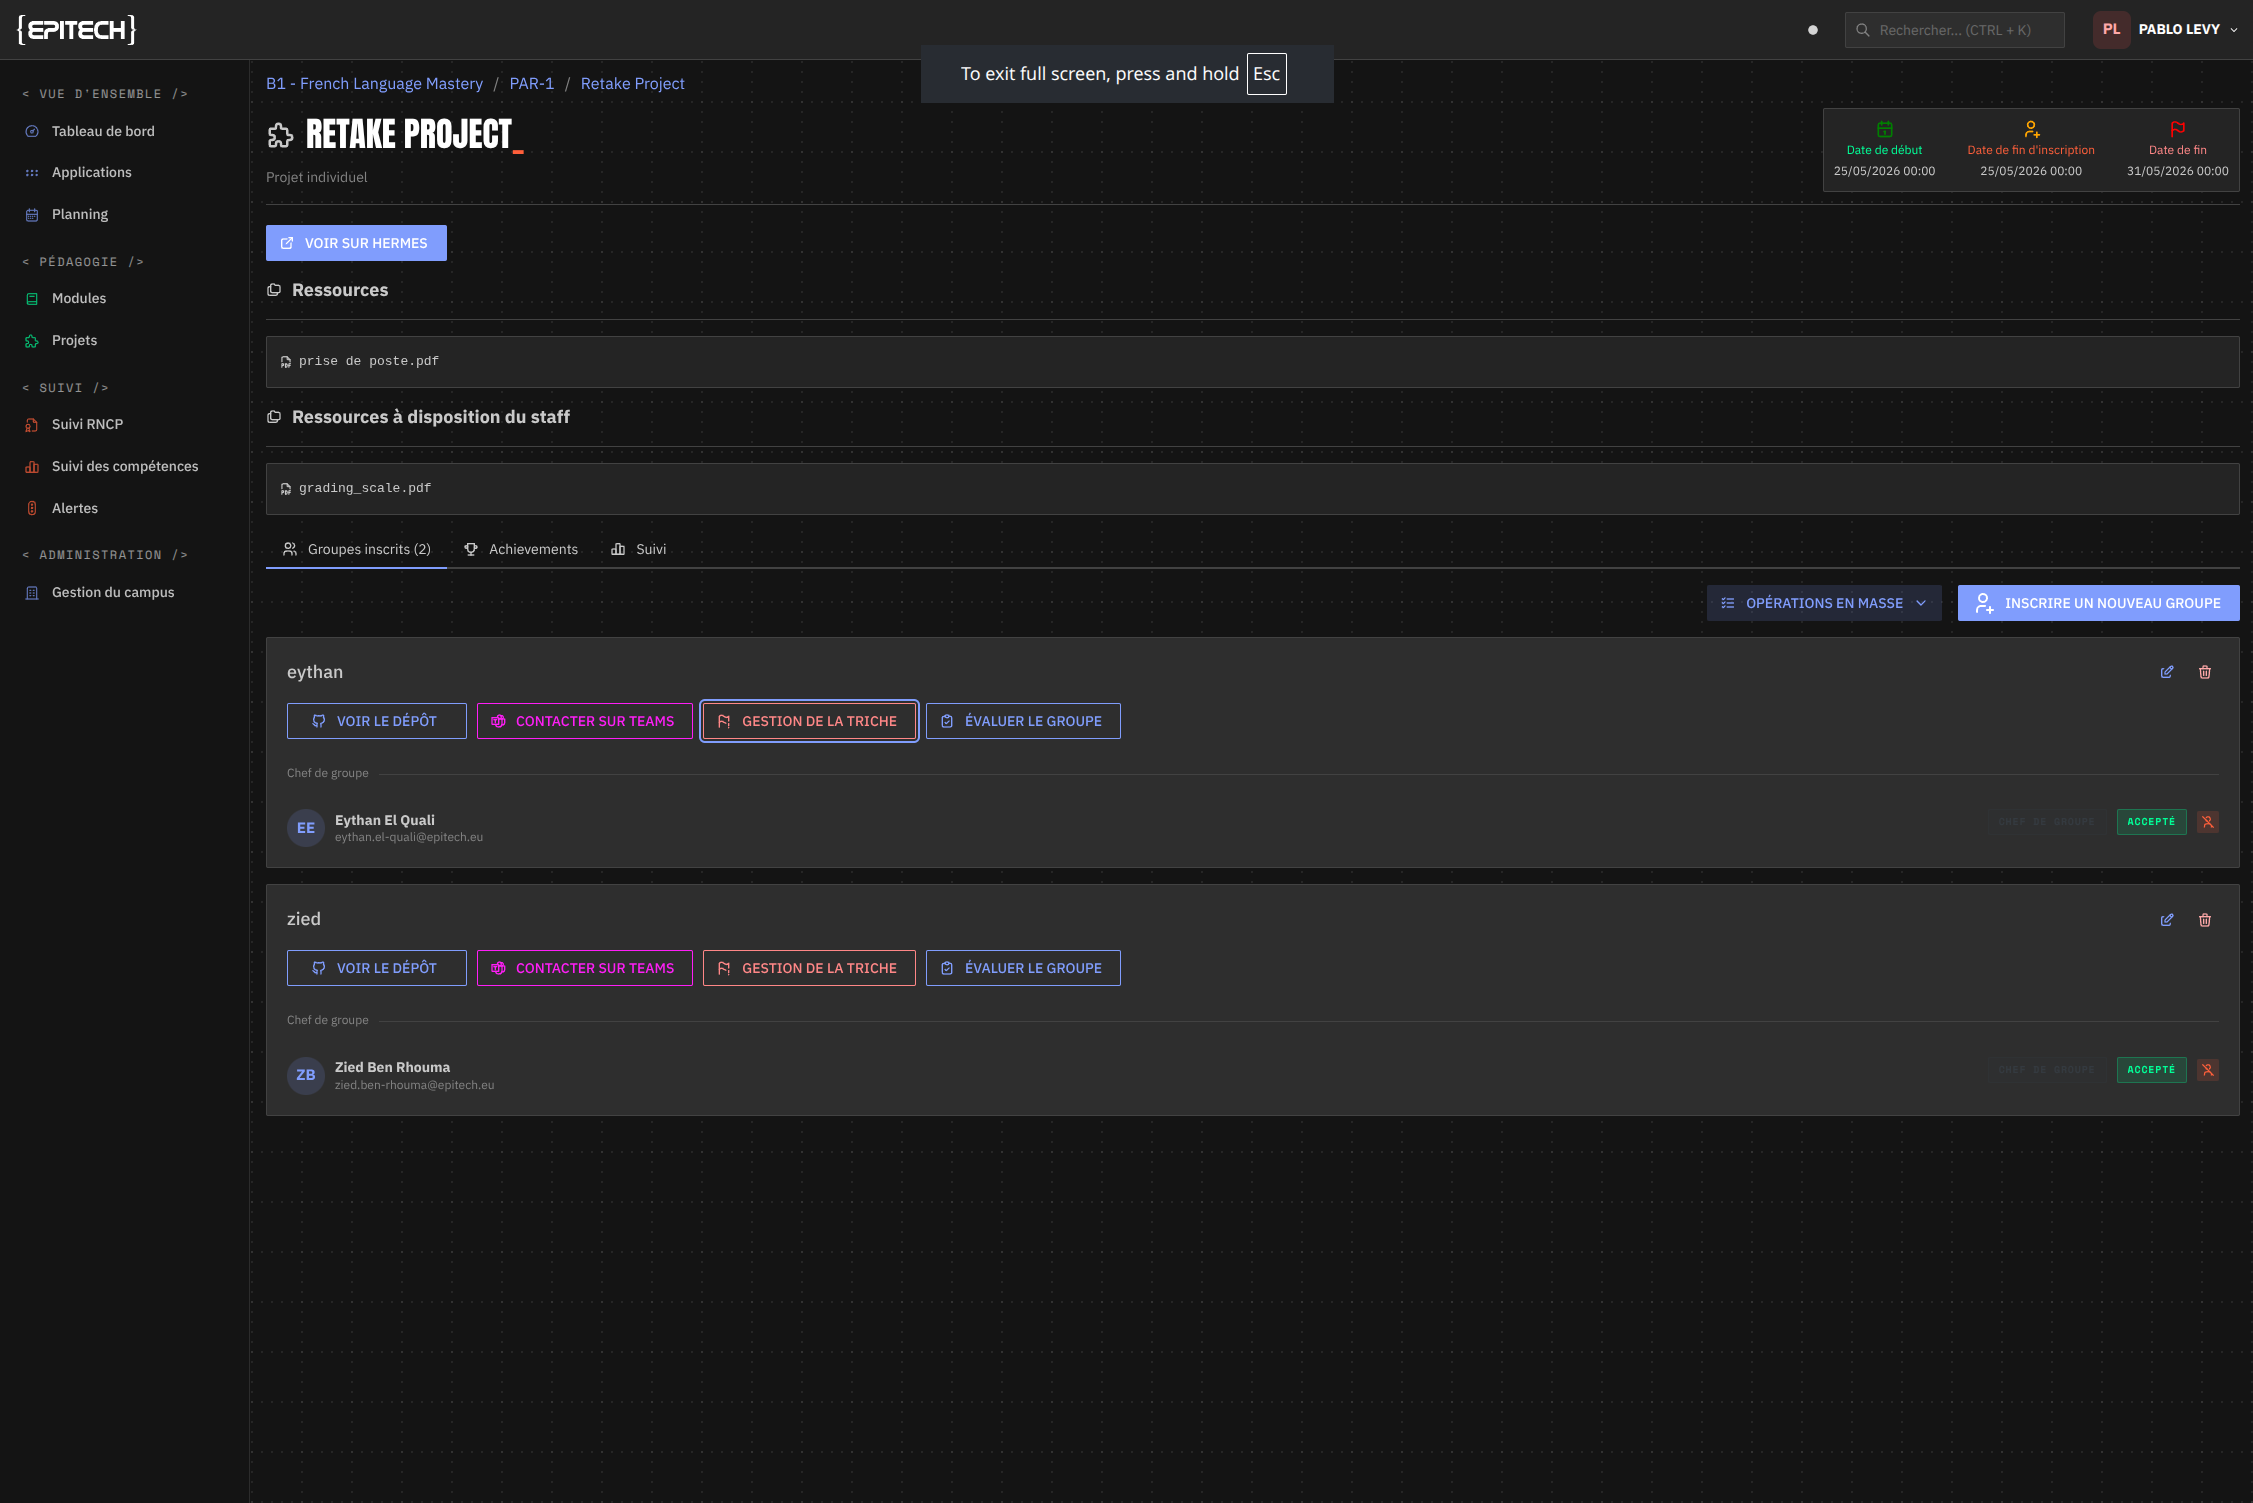Click the PL user avatar
The height and width of the screenshot is (1503, 2253).
tap(2111, 29)
